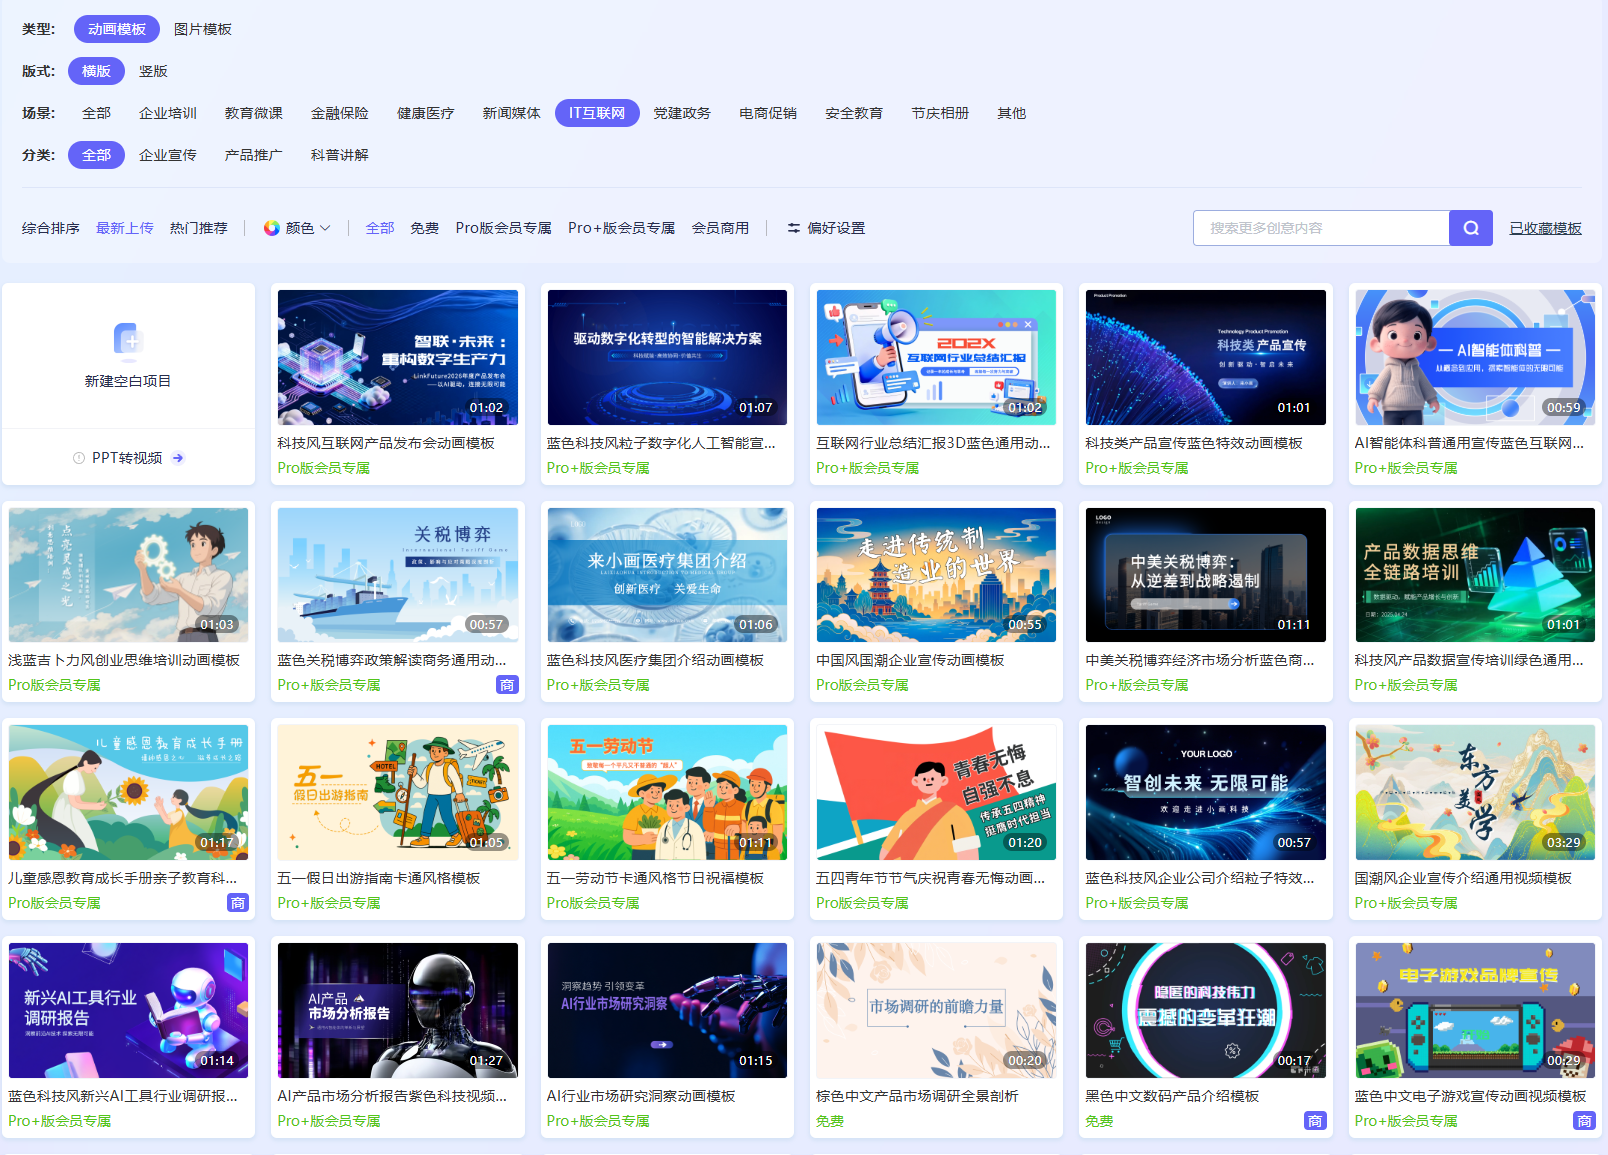Sort by 热门推荐

pos(198,228)
